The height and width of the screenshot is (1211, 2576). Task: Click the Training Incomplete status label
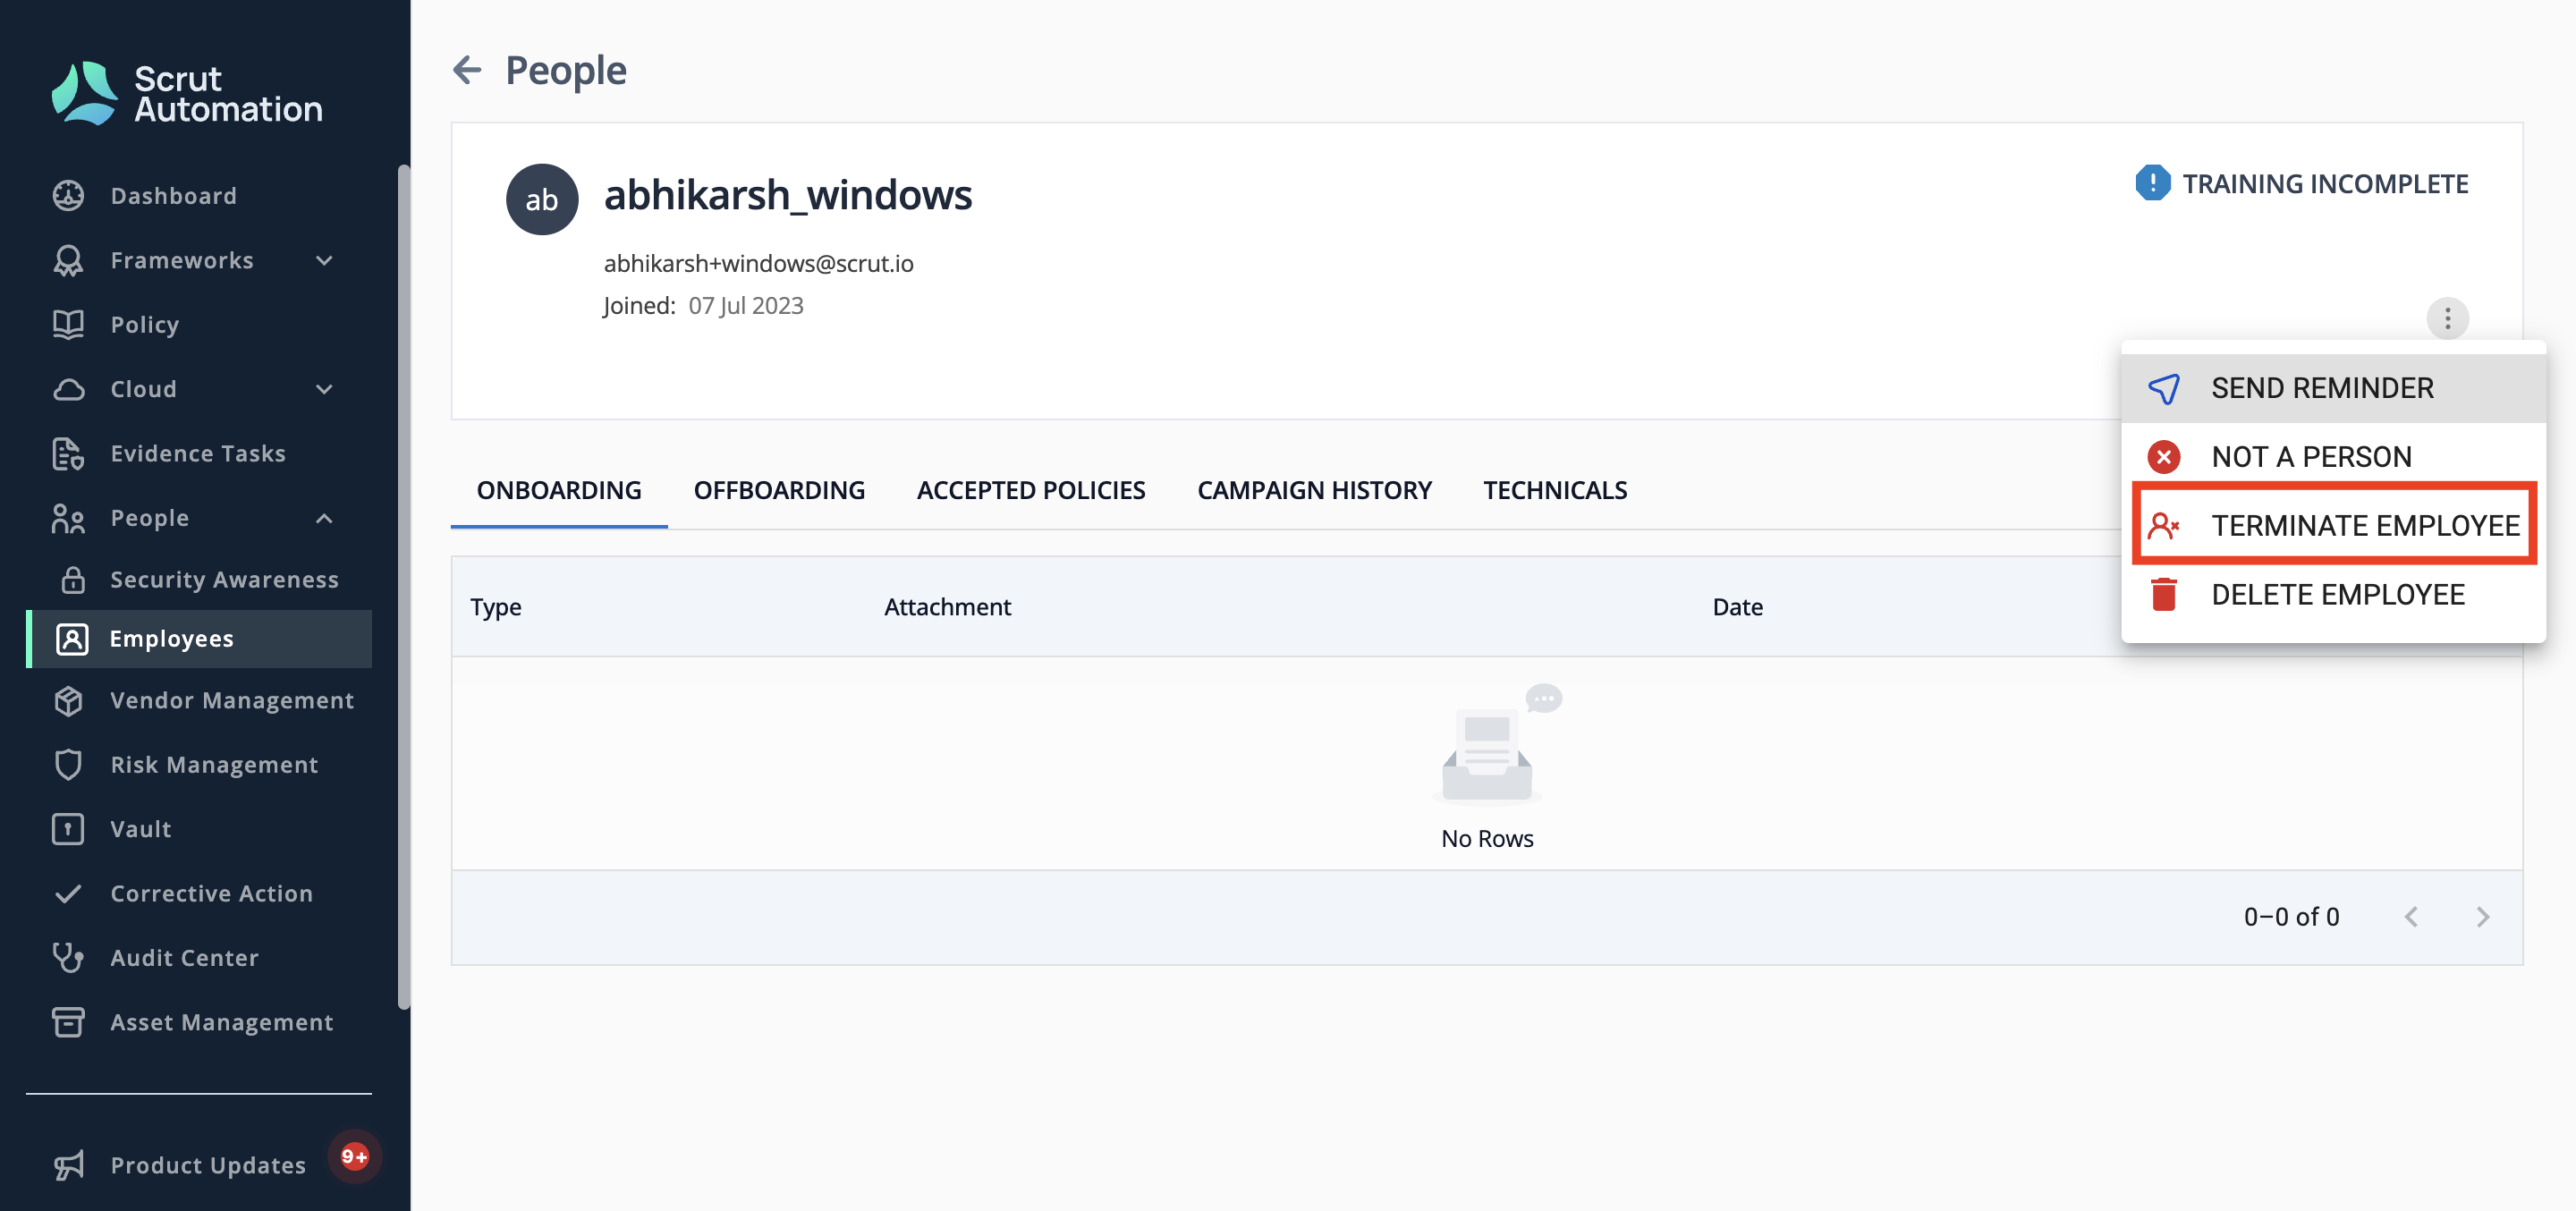pos(2325,184)
